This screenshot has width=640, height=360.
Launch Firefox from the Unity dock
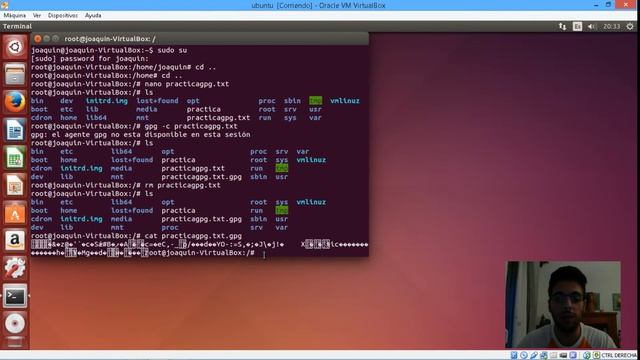click(x=15, y=102)
